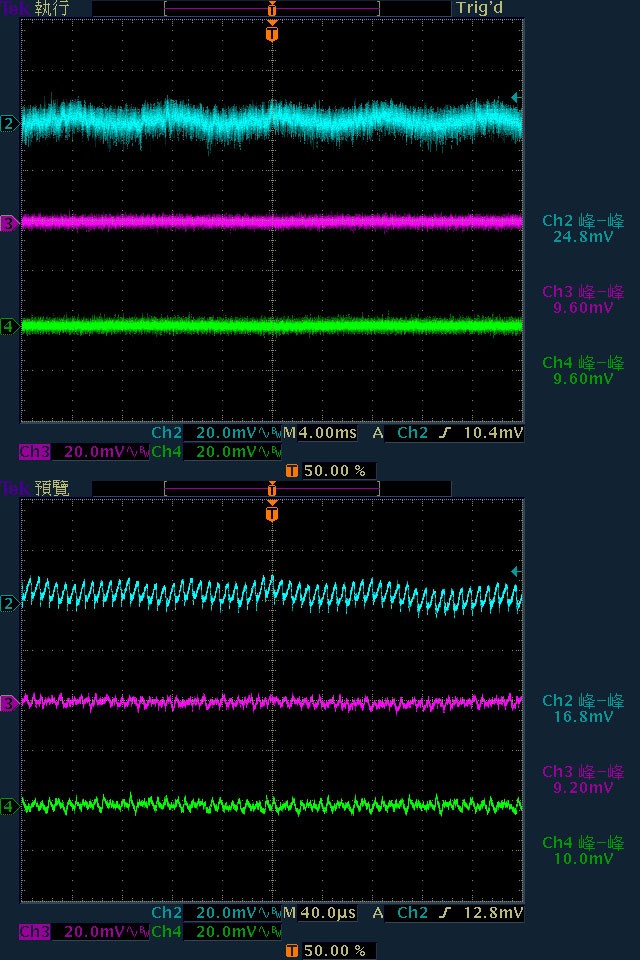Click the magenta Ch3 label beside 20.0mV in the 執行 capture
The height and width of the screenshot is (960, 640).
tap(34, 452)
